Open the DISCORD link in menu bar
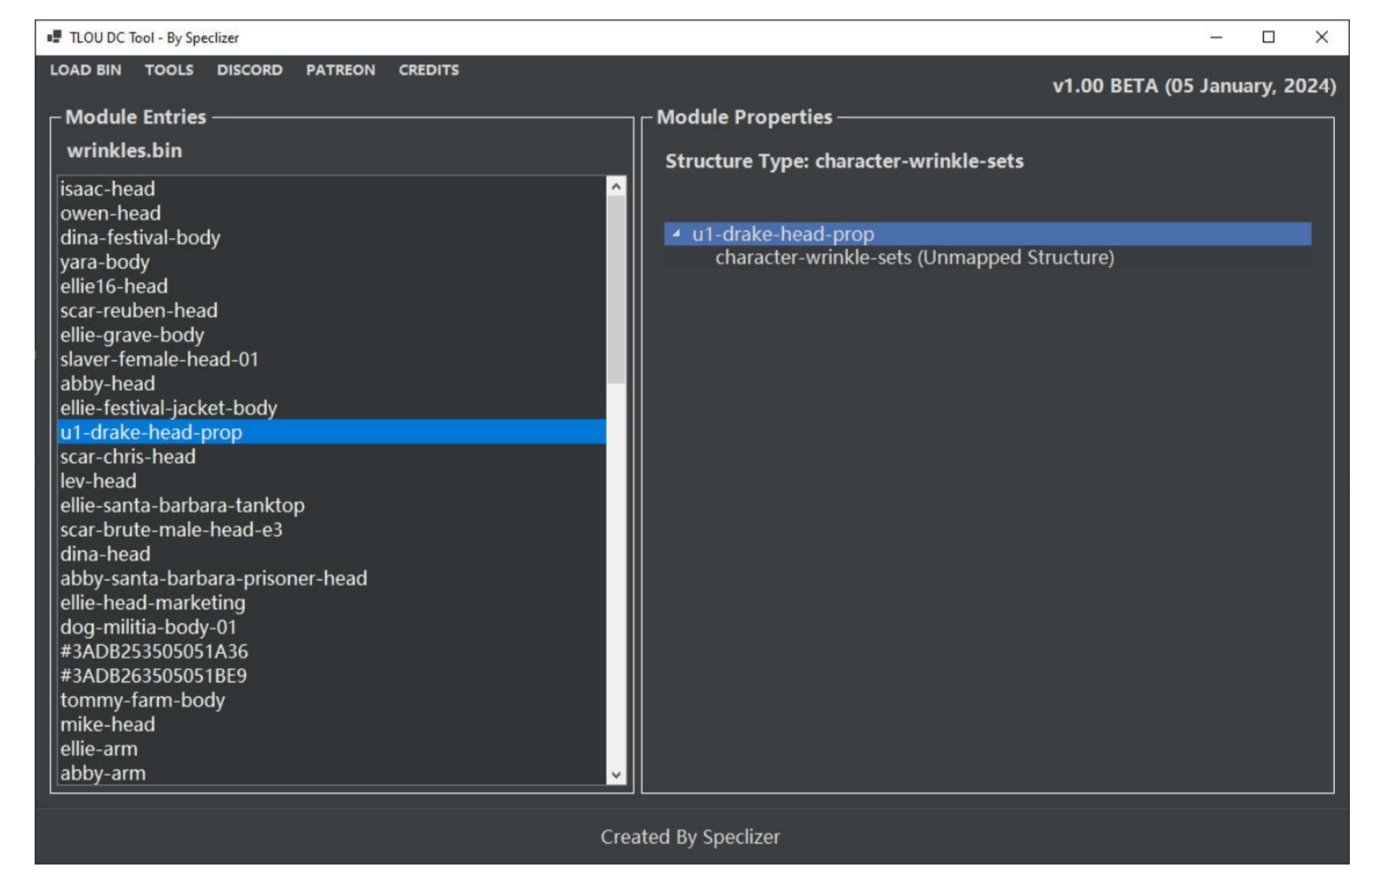Image resolution: width=1377 pixels, height=878 pixels. click(249, 70)
